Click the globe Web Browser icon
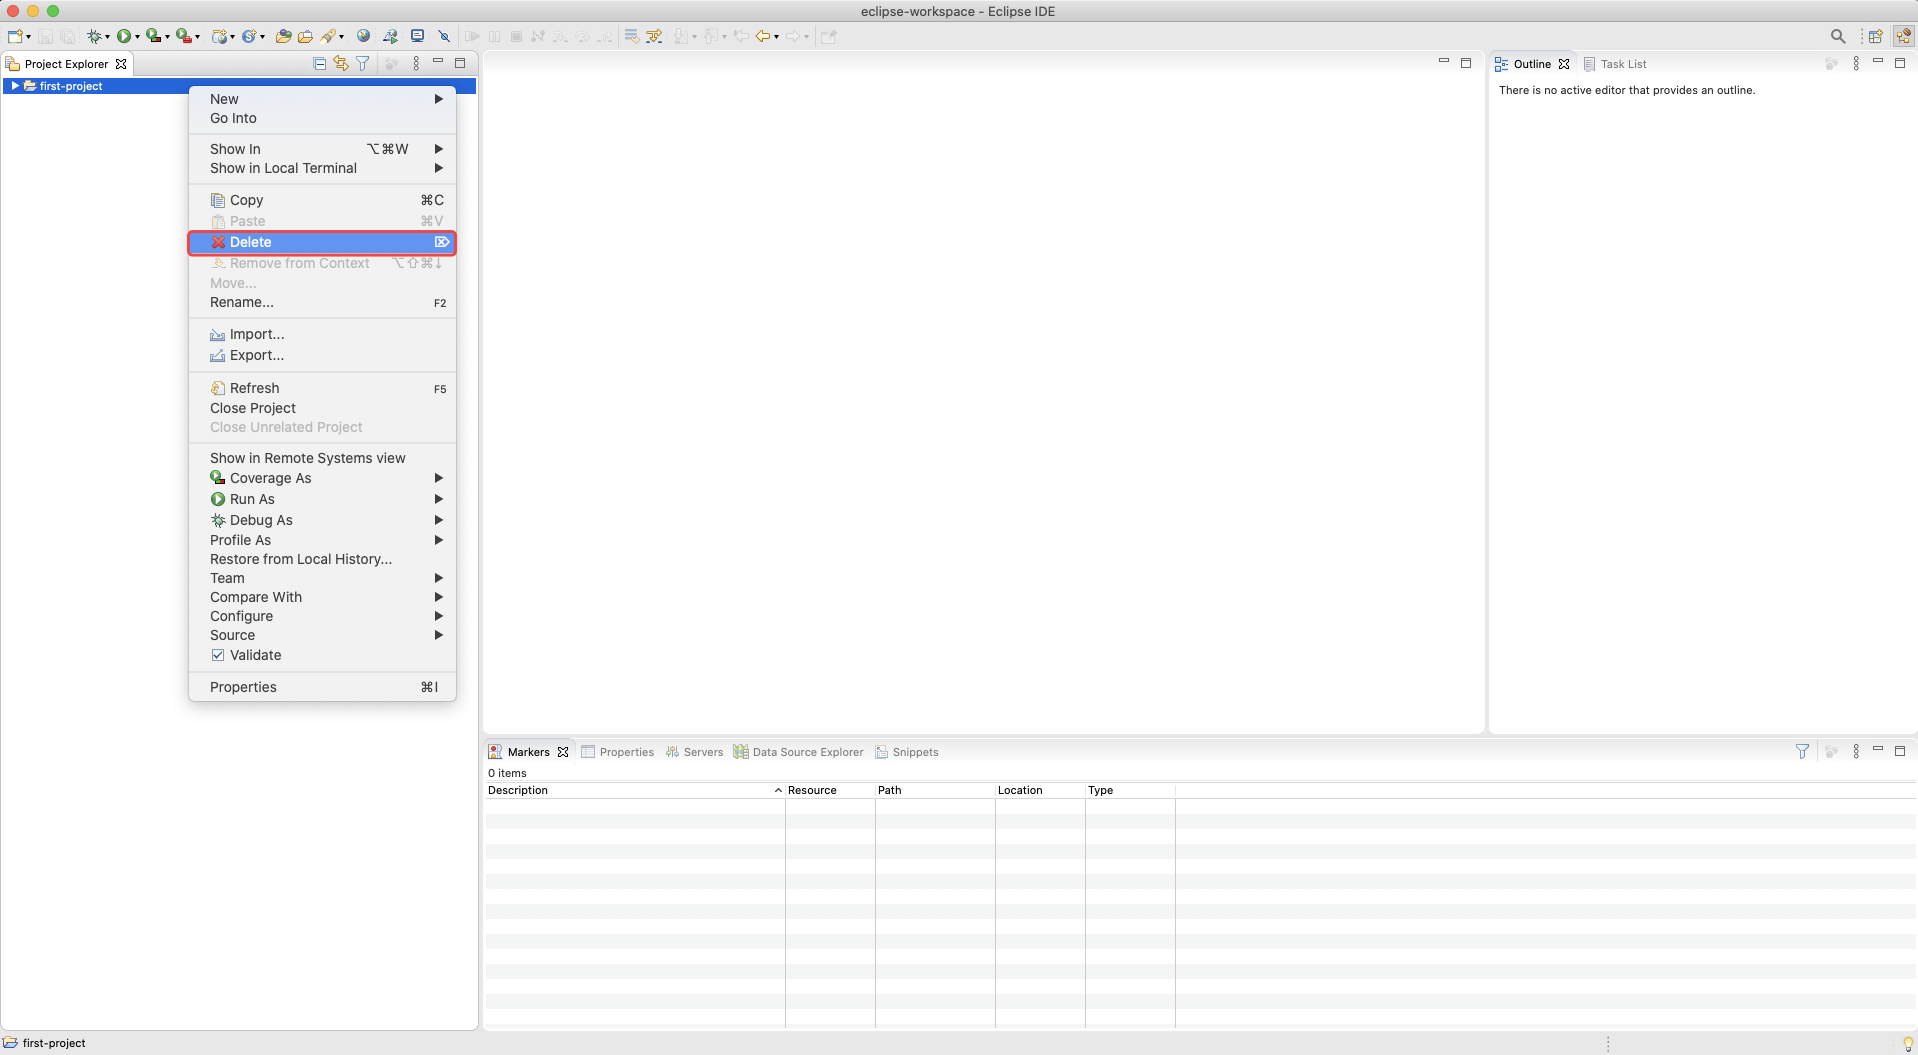The height and width of the screenshot is (1055, 1918). pos(363,36)
